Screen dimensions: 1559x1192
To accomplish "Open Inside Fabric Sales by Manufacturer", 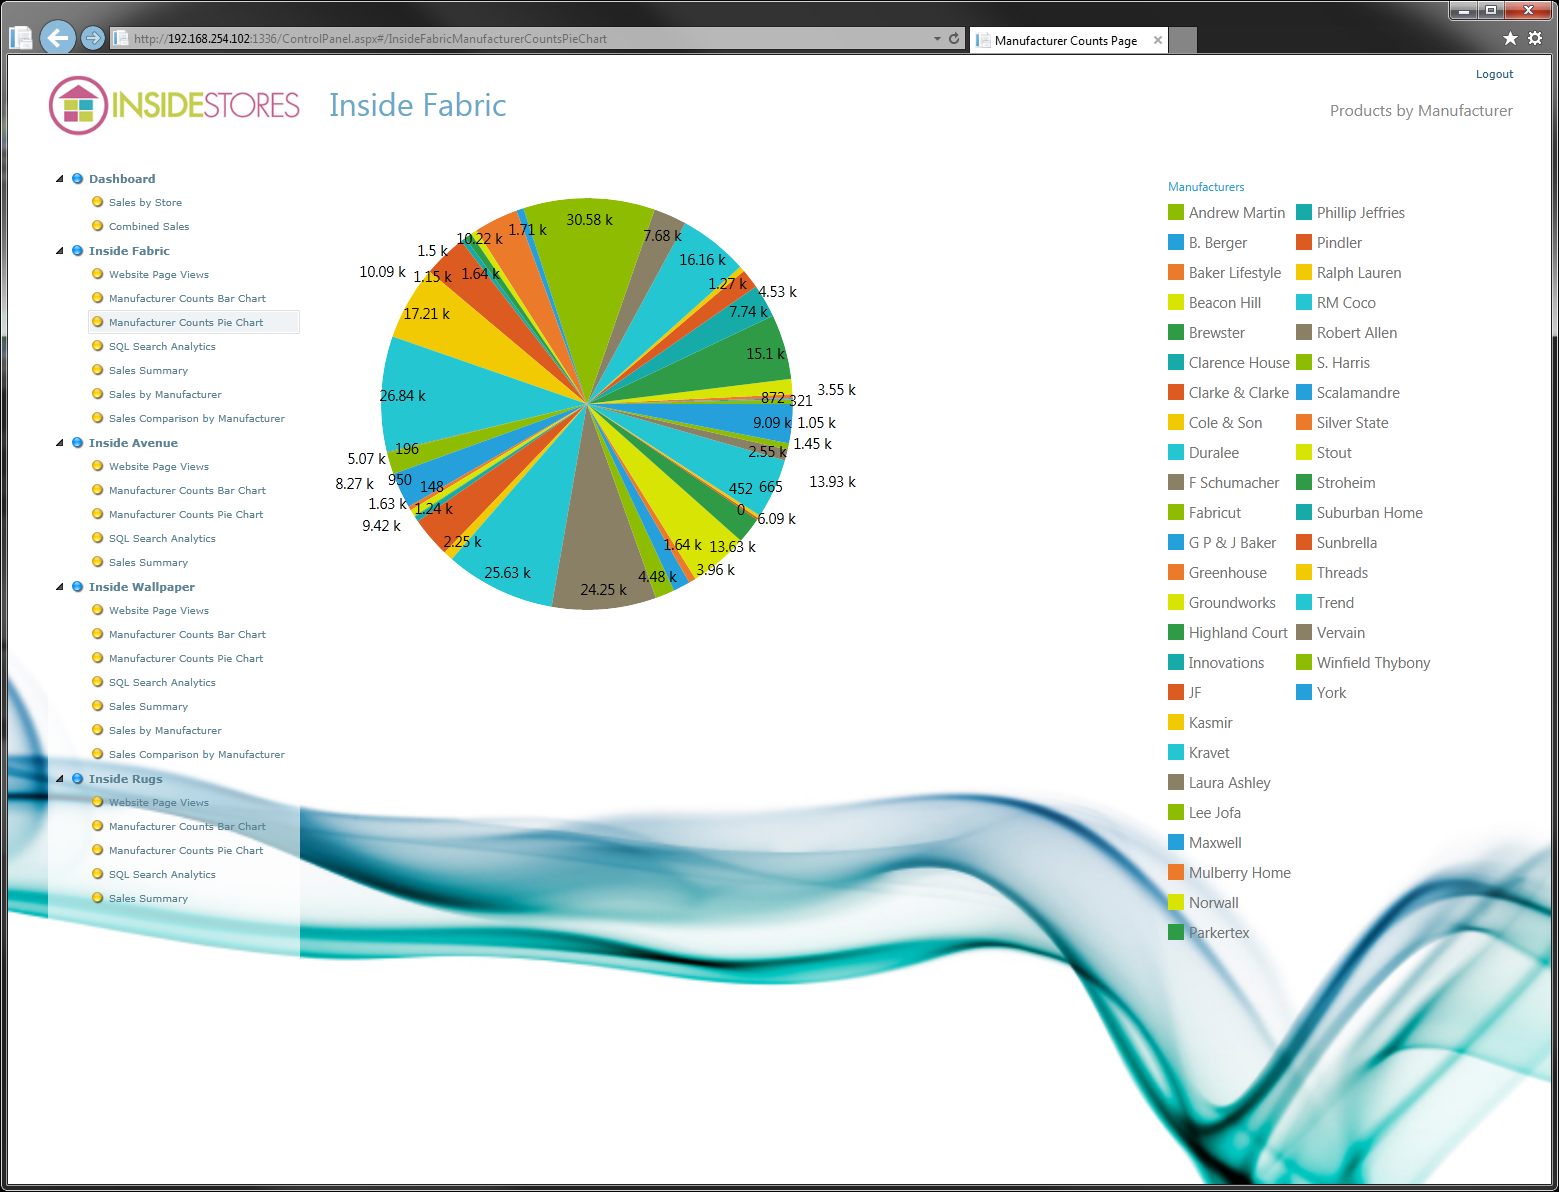I will (165, 395).
